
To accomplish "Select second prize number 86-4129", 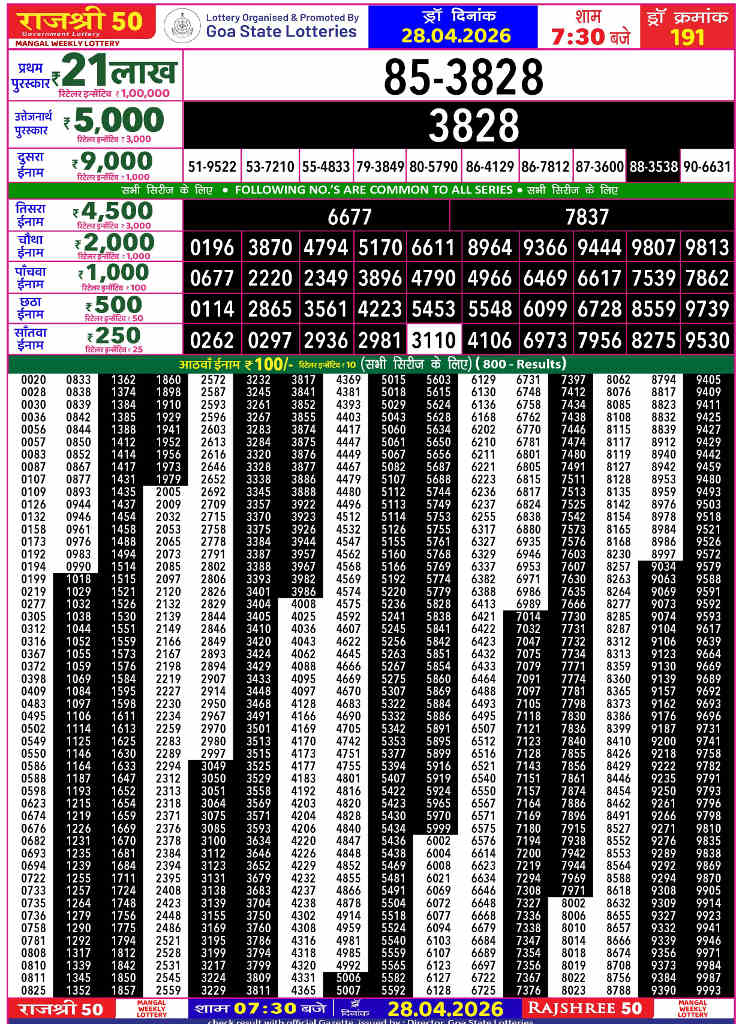I will pyautogui.click(x=490, y=167).
